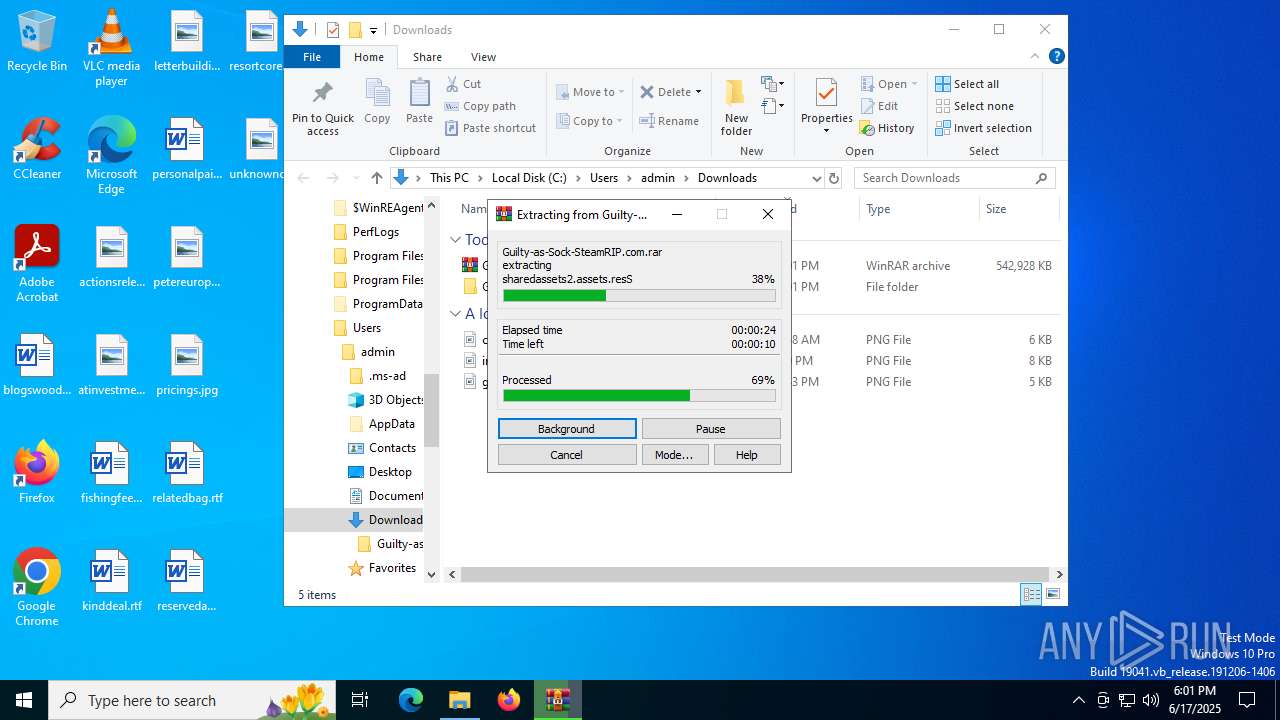1280x720 pixels.
Task: Click Local Disk (C:) breadcrumb
Action: [x=529, y=178]
